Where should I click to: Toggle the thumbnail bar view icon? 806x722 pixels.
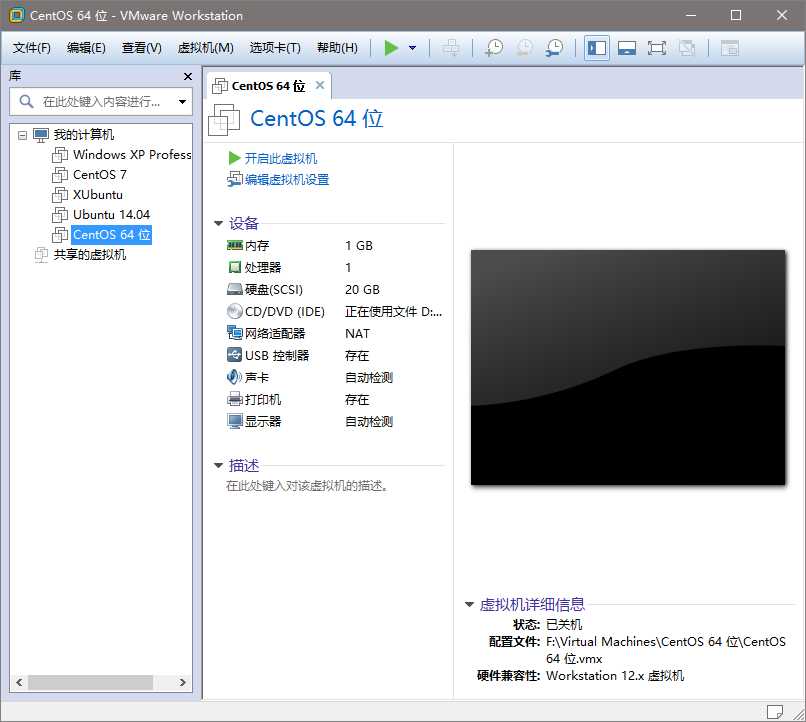627,48
